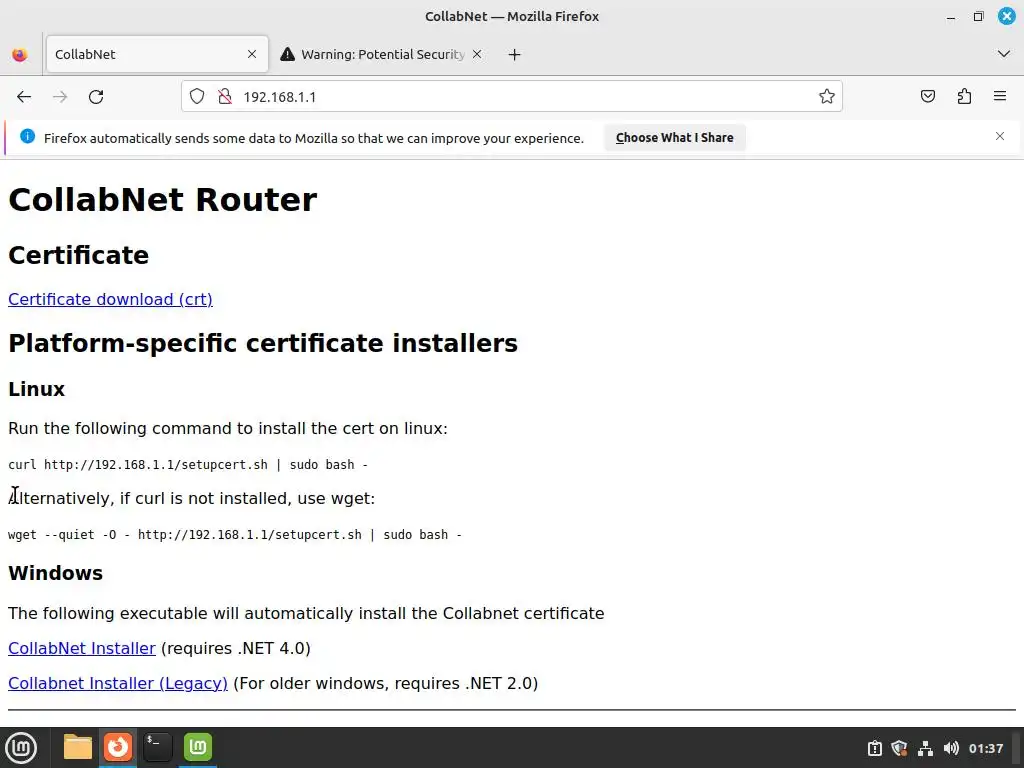Minimize the Firefox window
This screenshot has height=768, width=1024.
pos(951,17)
